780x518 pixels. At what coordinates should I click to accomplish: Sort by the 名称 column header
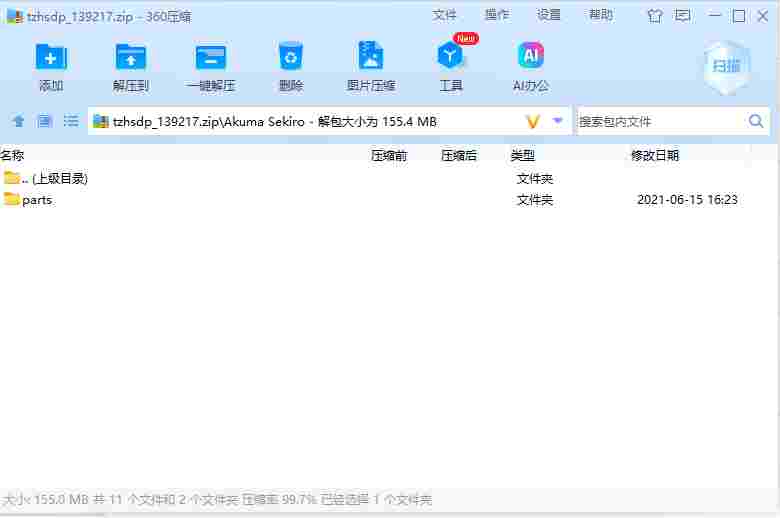[12, 155]
